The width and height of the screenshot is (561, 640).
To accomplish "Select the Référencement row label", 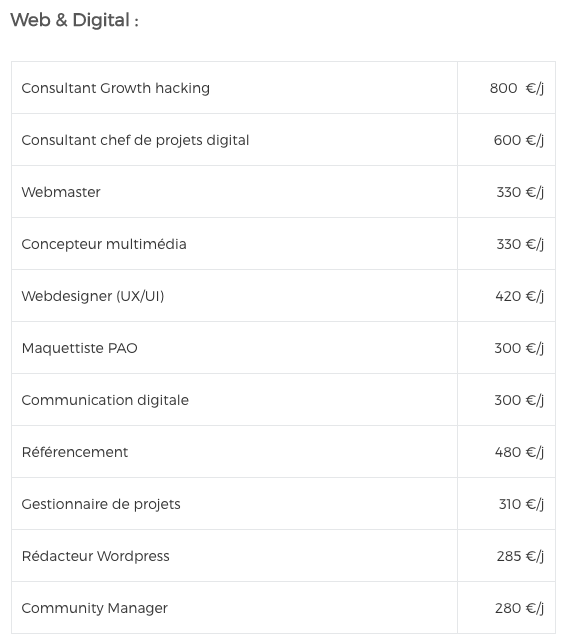I will point(75,452).
